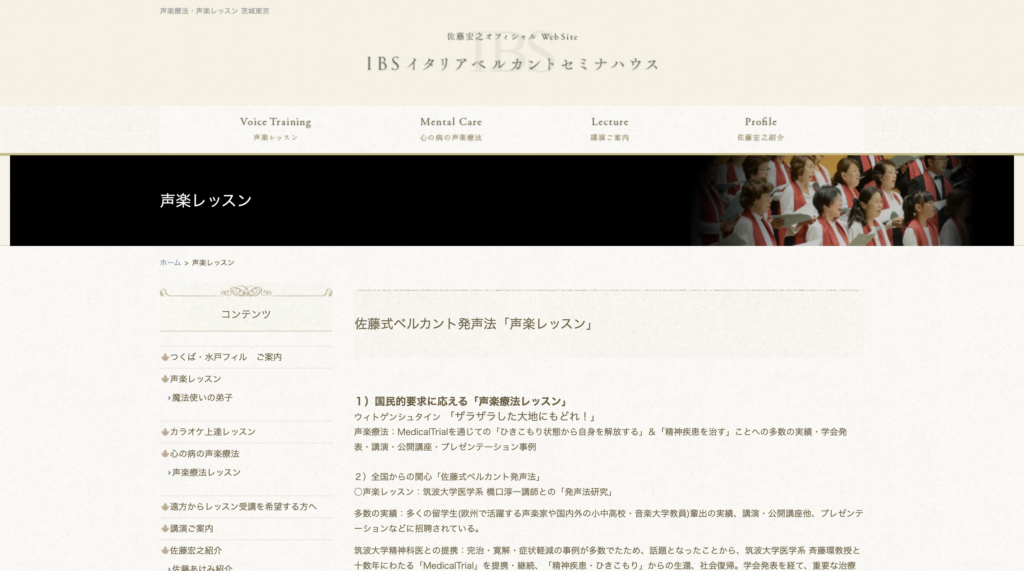Image resolution: width=1024 pixels, height=571 pixels.
Task: Click the IBS イタリアベルカントセミナハウス site logo
Action: (512, 52)
